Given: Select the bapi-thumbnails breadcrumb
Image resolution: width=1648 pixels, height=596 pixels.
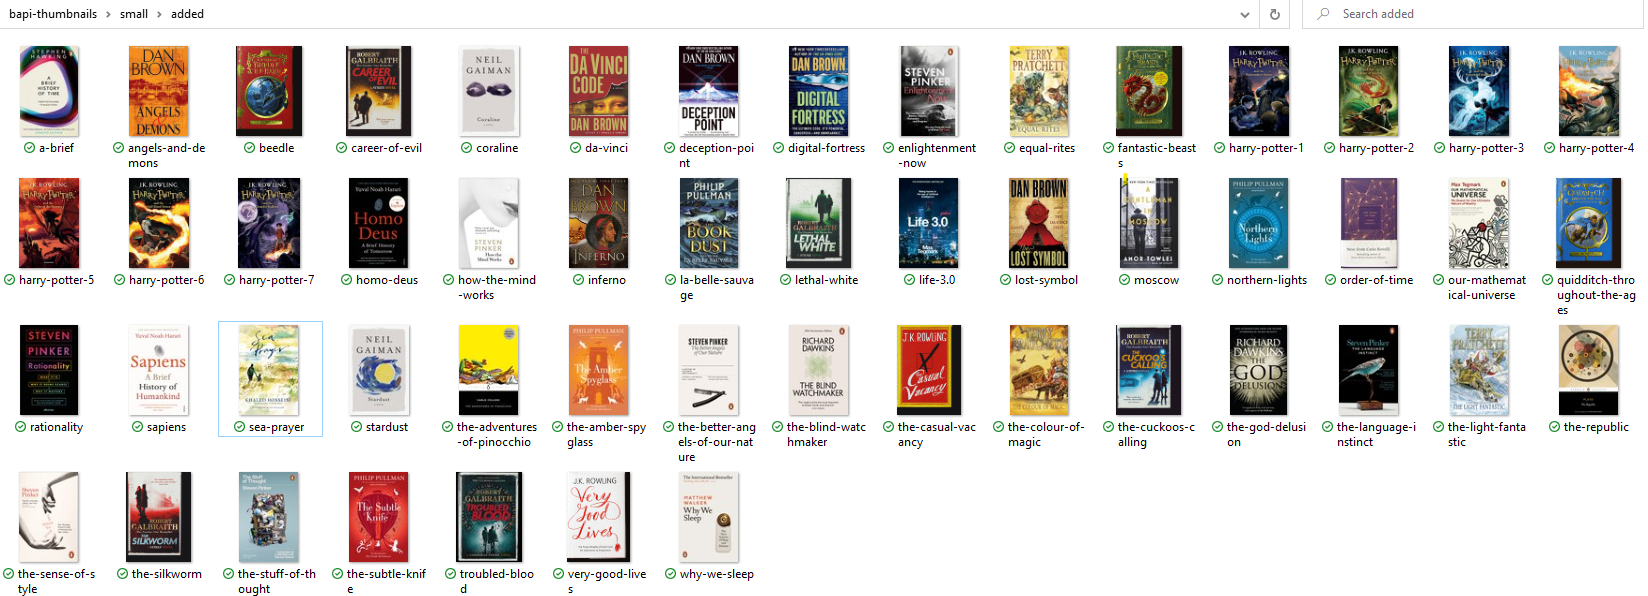Looking at the screenshot, I should click(x=53, y=14).
